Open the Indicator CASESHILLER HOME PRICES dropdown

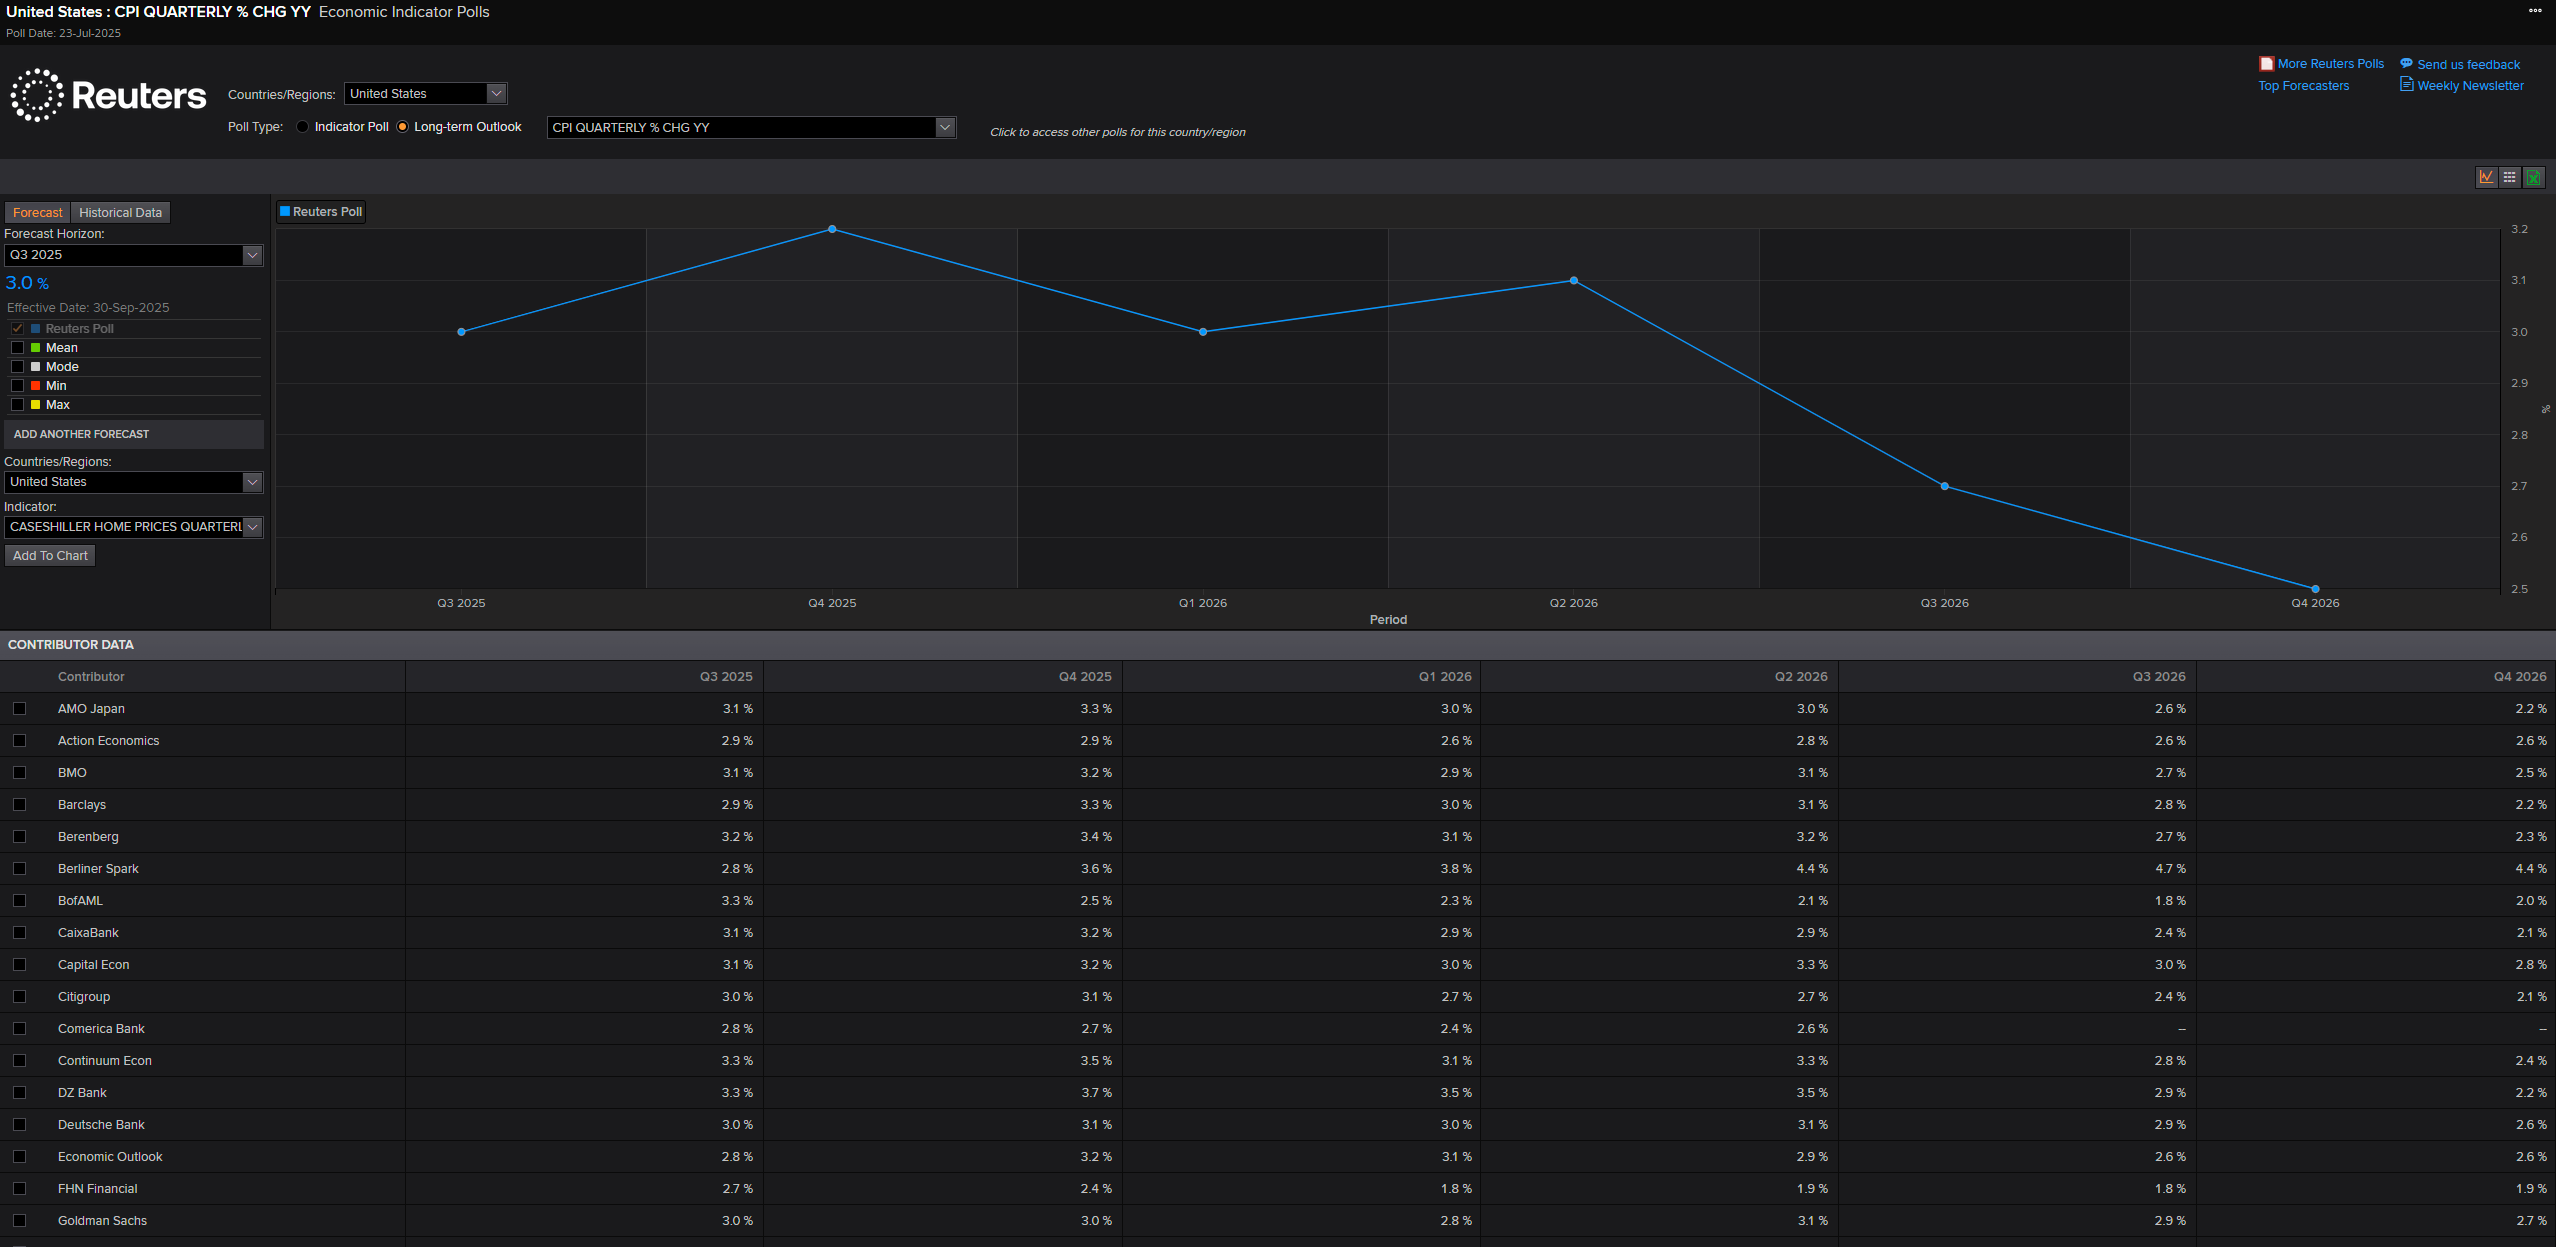pyautogui.click(x=133, y=527)
